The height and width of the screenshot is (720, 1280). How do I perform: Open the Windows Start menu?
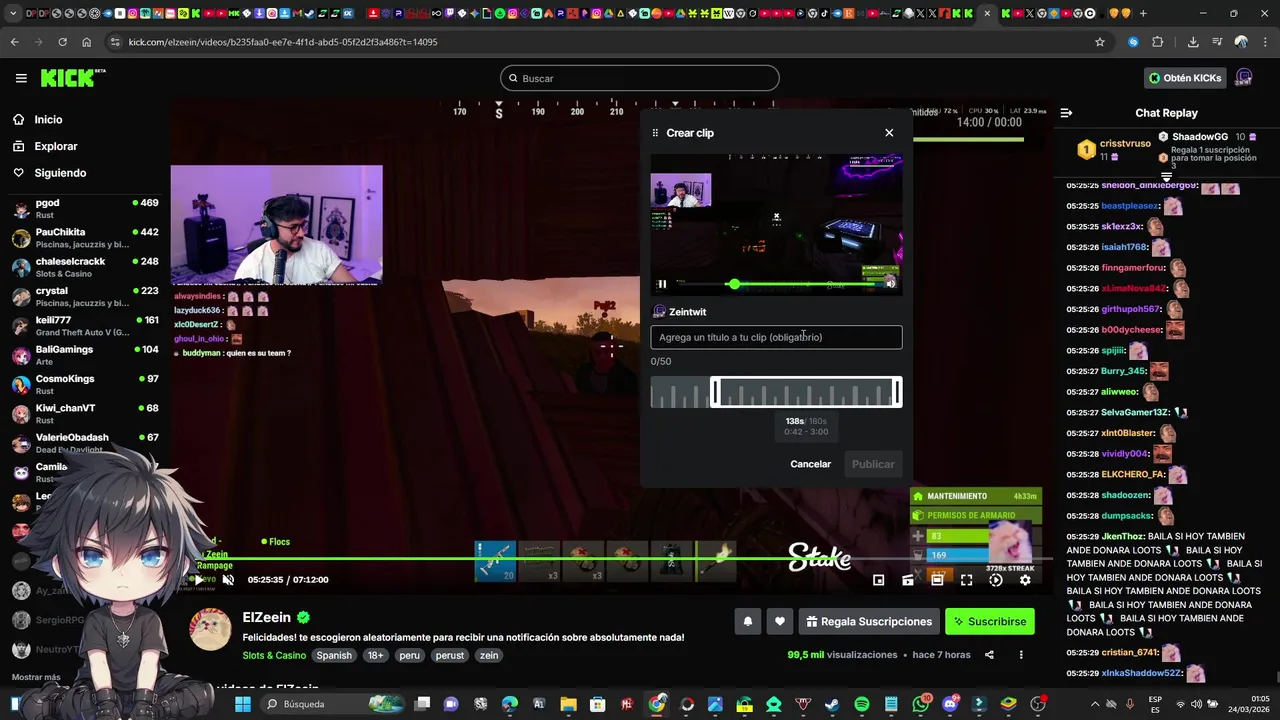pos(242,704)
